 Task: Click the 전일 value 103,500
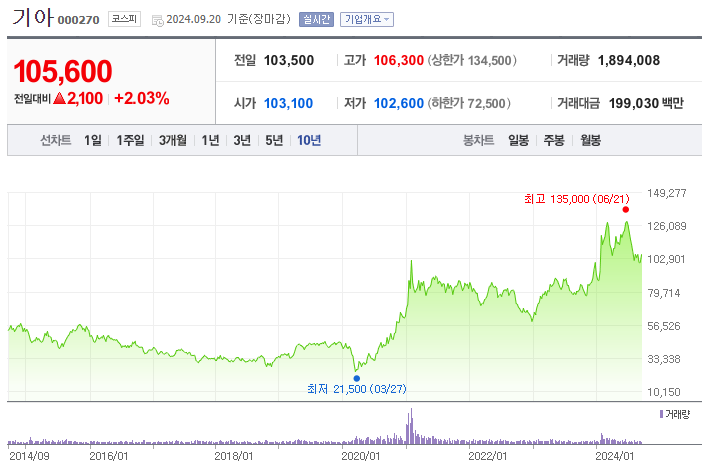coord(289,60)
